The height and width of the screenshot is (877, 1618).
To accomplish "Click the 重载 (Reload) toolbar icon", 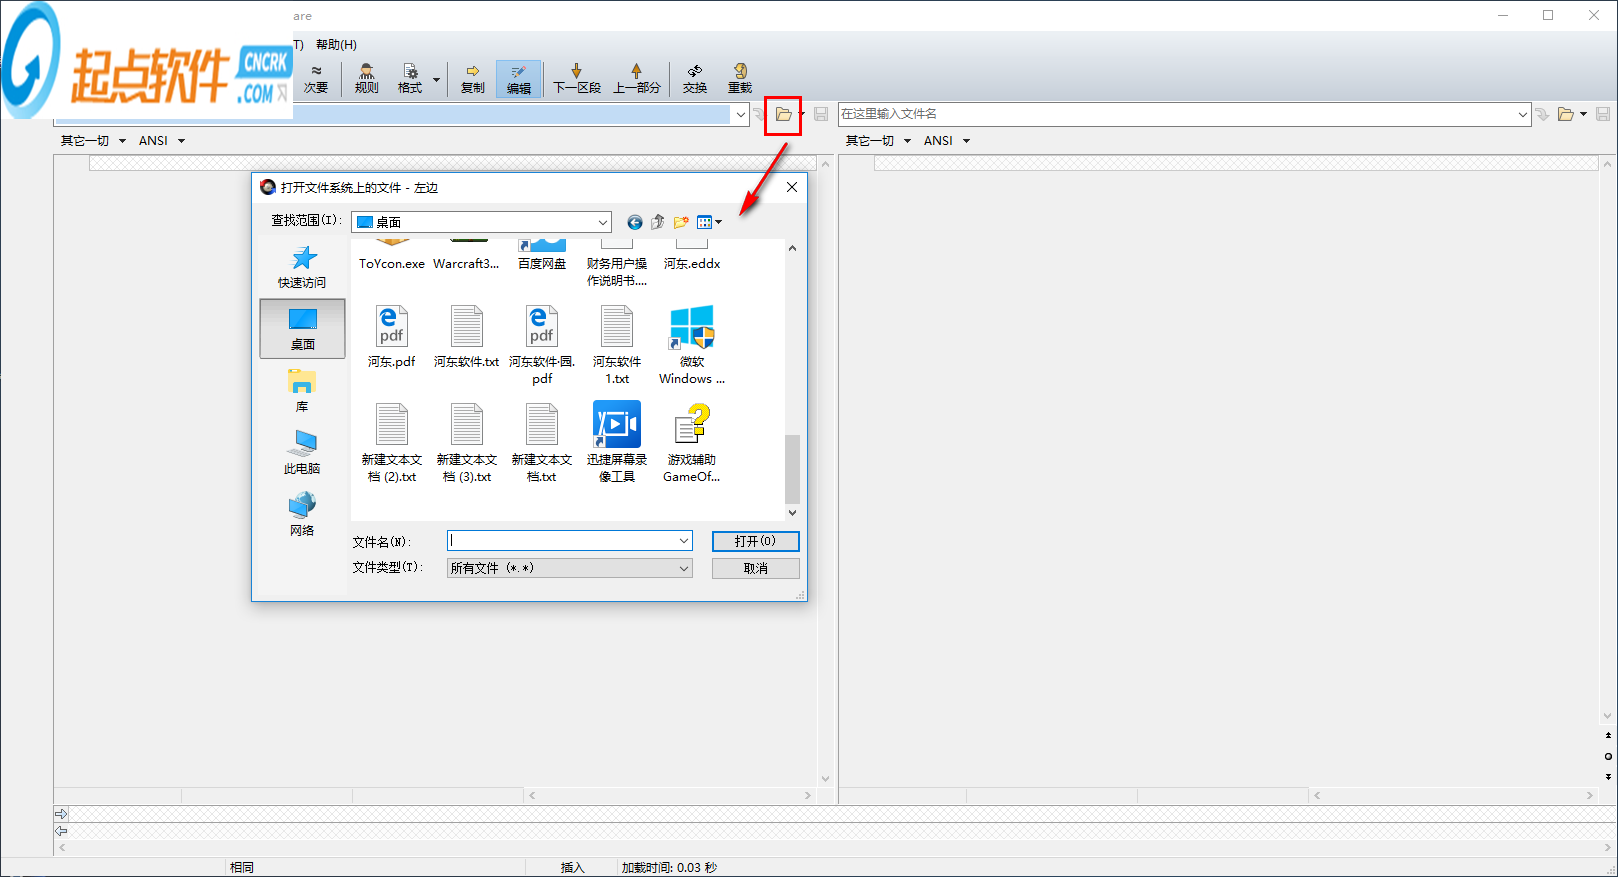I will (x=739, y=78).
